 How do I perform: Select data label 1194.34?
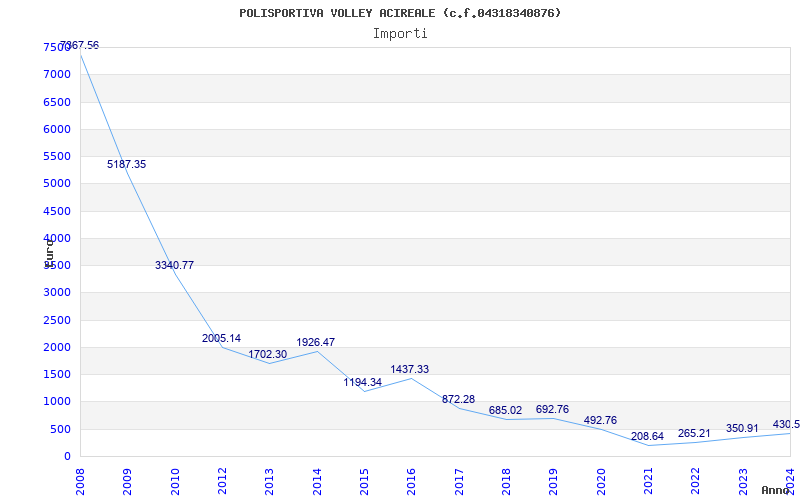pyautogui.click(x=363, y=382)
